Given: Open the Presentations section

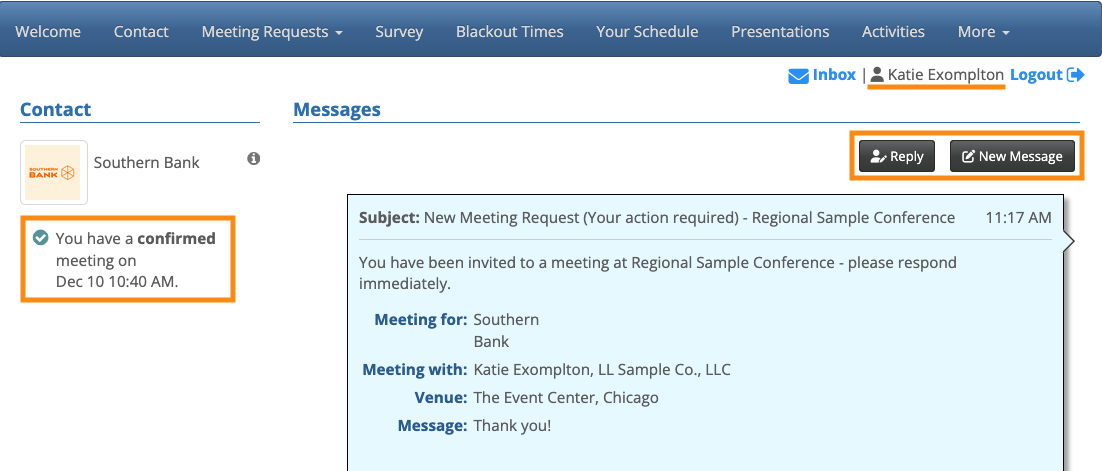Looking at the screenshot, I should pyautogui.click(x=780, y=32).
